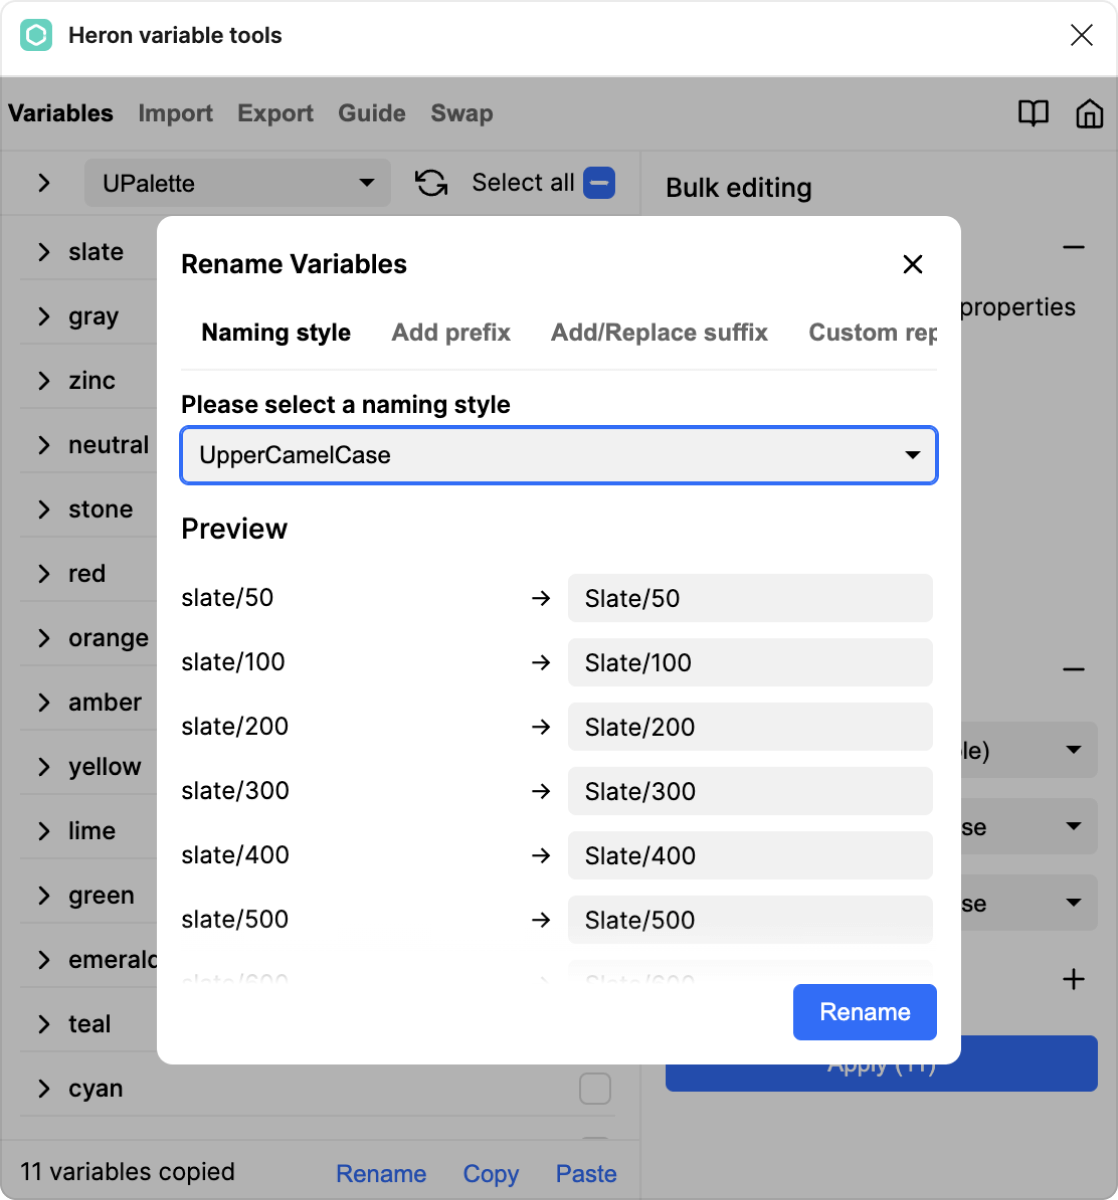Toggle the Select all checkbox
The width and height of the screenshot is (1118, 1200).
click(x=598, y=183)
